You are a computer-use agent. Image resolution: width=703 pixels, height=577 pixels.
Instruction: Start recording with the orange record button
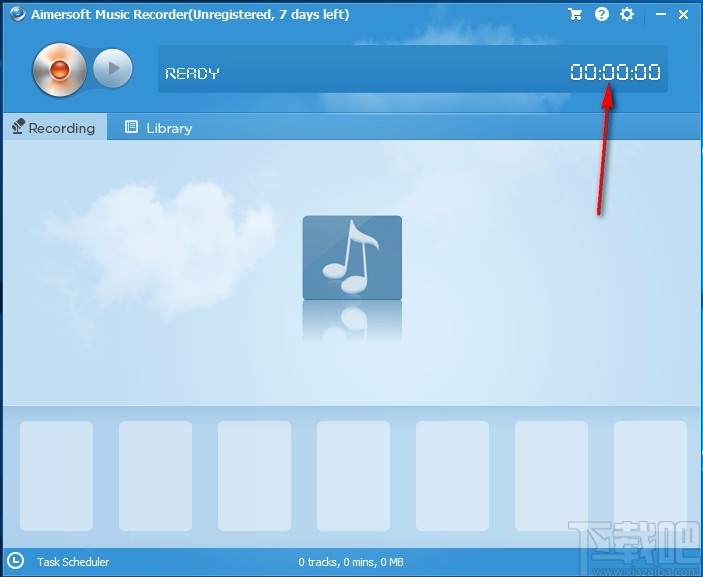click(60, 69)
